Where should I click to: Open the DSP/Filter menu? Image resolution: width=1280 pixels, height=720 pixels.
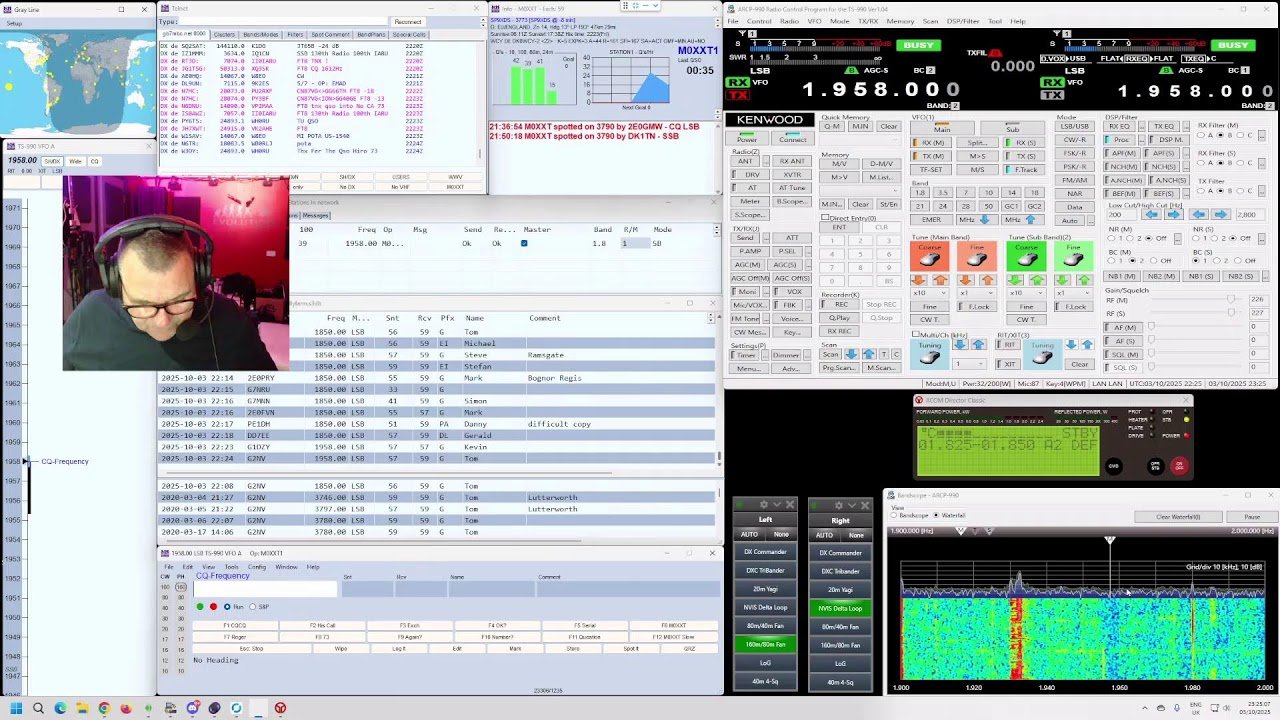pos(963,21)
